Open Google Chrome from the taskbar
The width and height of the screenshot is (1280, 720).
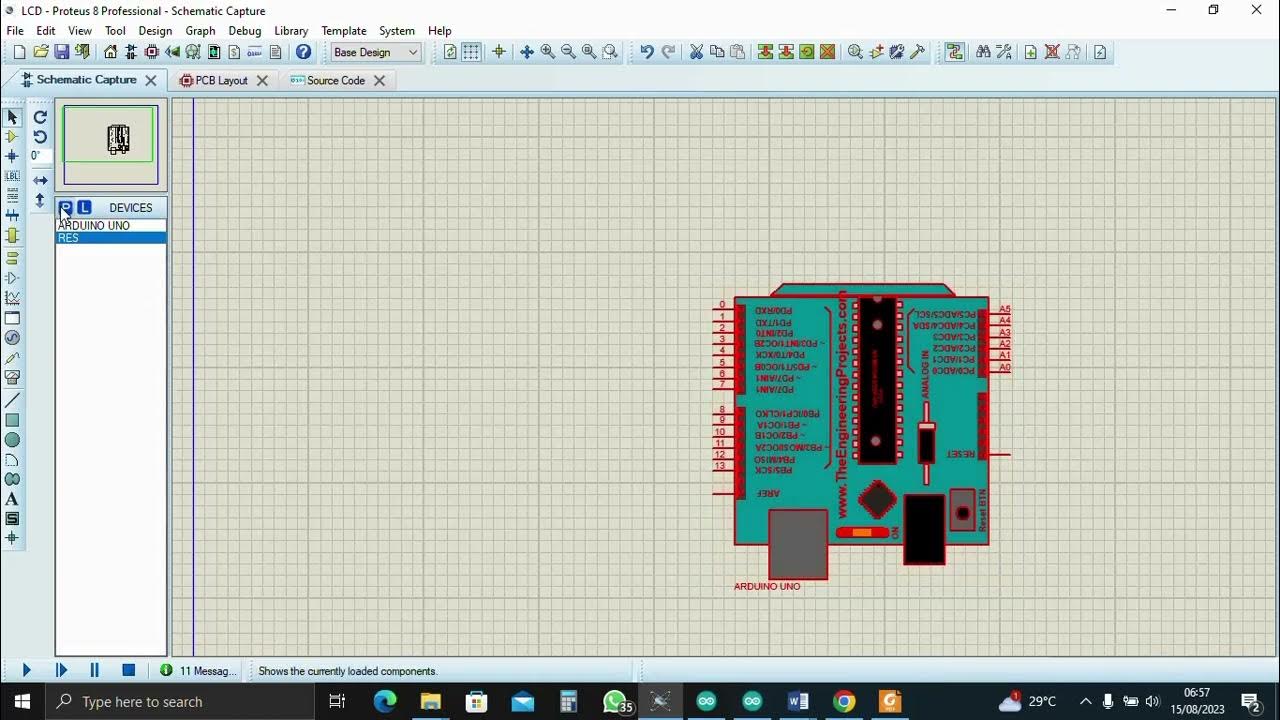tap(844, 702)
